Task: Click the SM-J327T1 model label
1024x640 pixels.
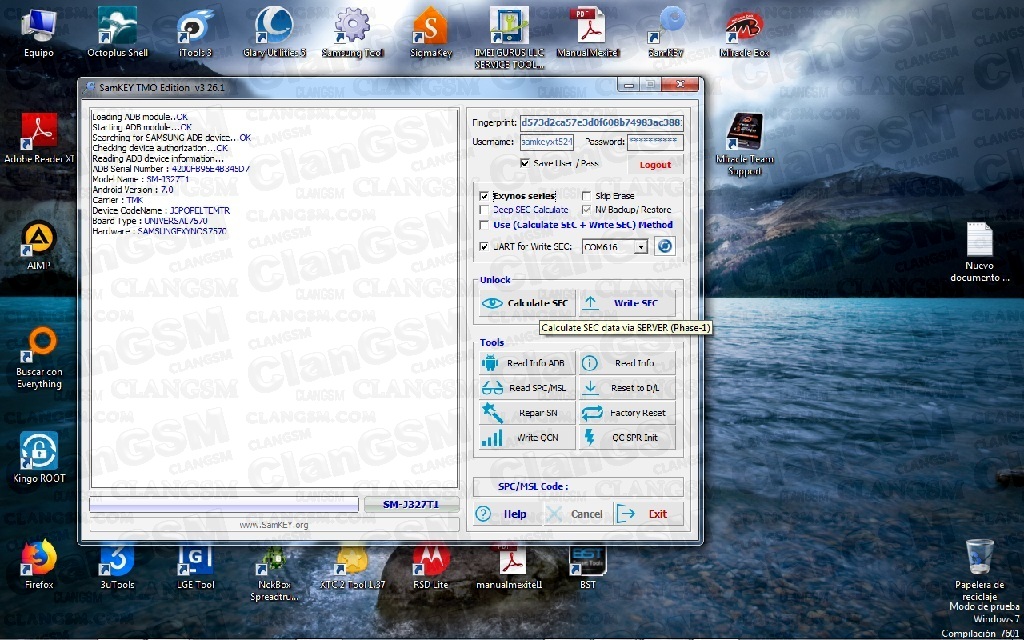Action: coord(411,505)
